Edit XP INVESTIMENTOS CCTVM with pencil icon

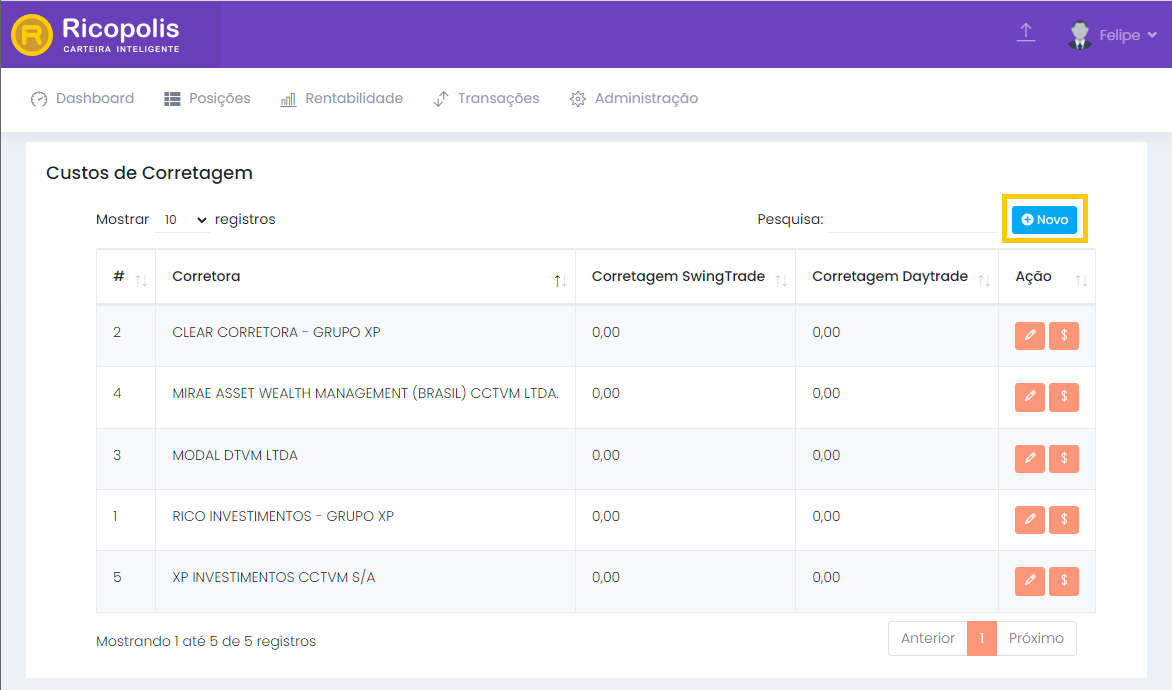coord(1029,581)
